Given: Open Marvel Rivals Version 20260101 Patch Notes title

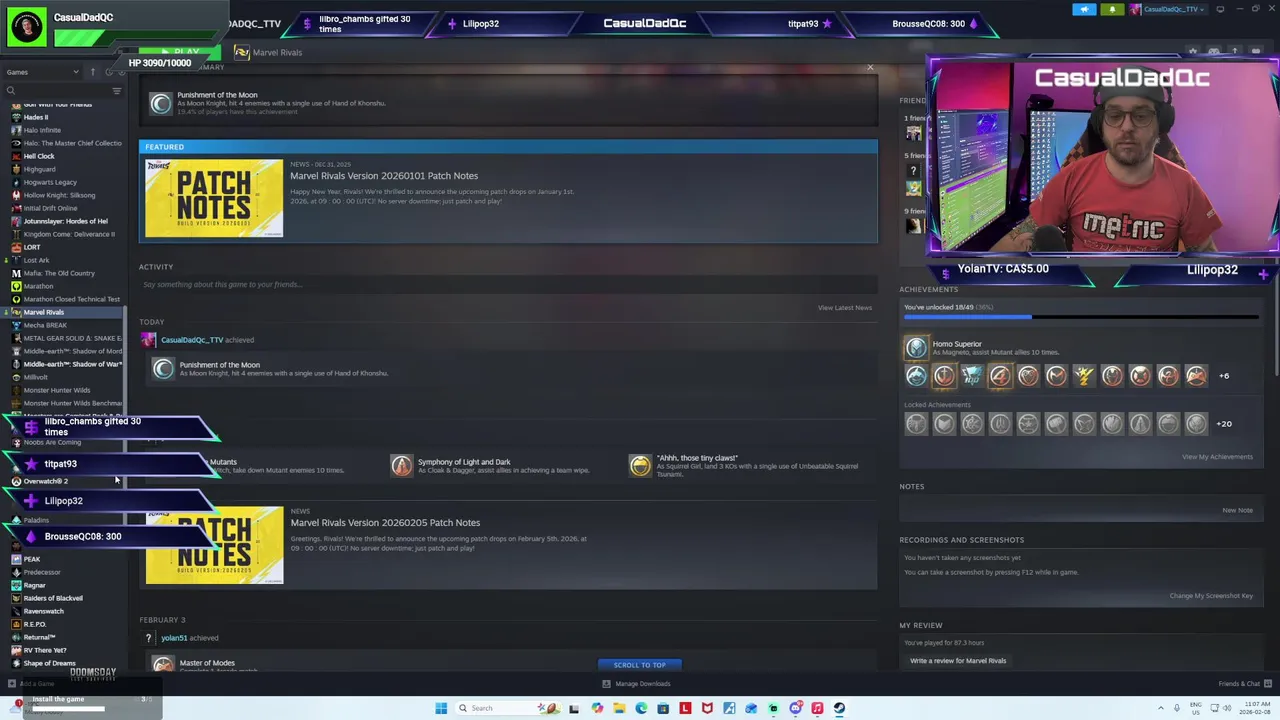Looking at the screenshot, I should point(384,176).
